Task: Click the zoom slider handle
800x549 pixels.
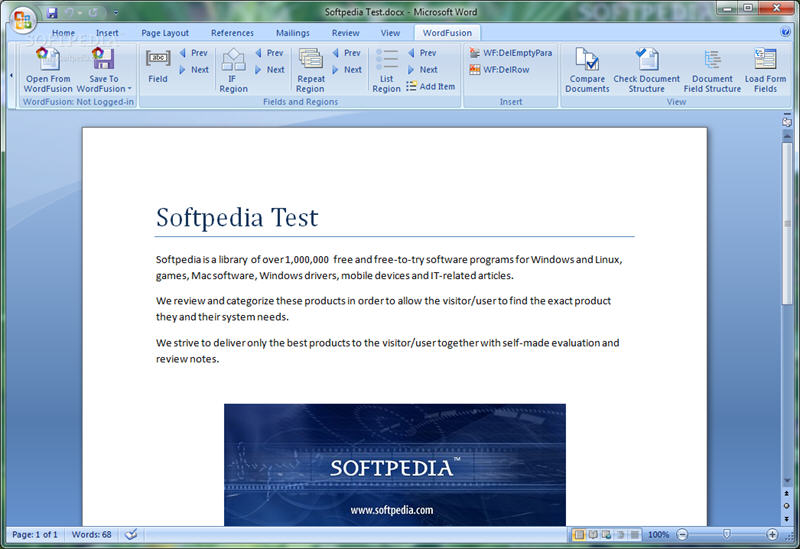Action: click(x=727, y=535)
